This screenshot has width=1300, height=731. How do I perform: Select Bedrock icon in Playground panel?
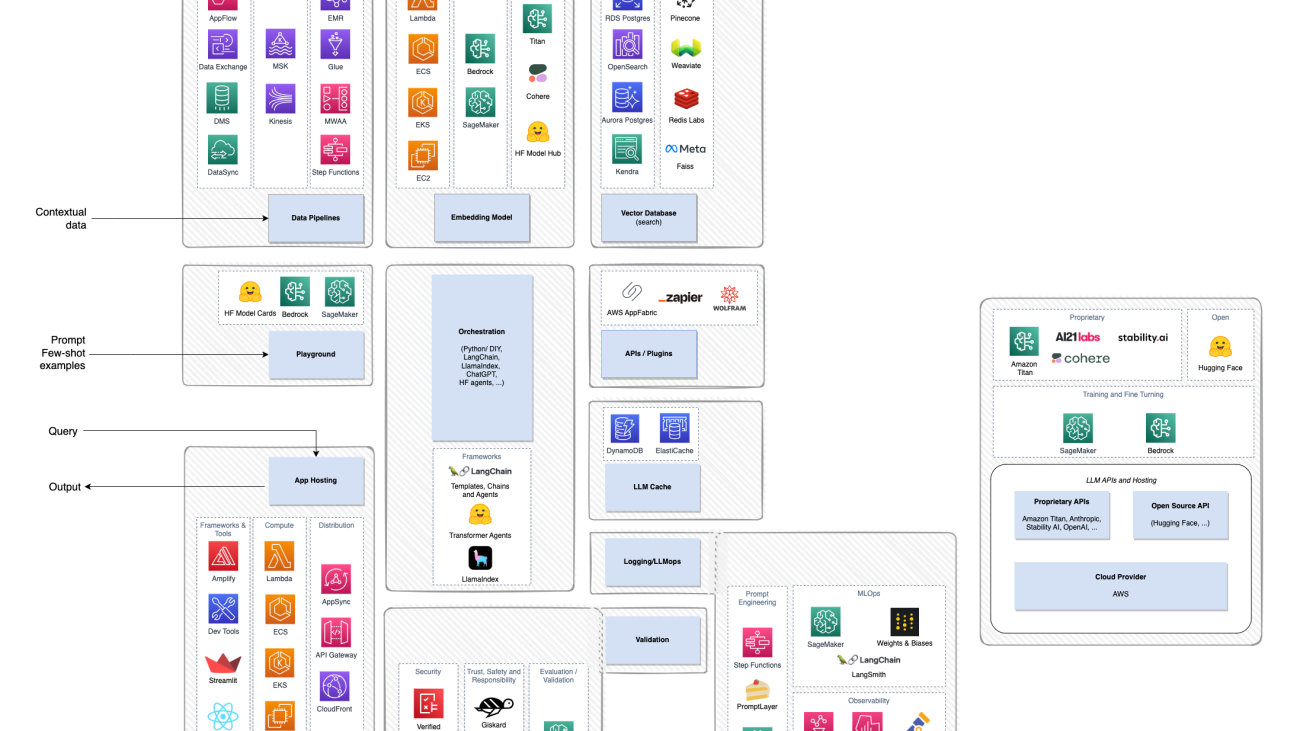click(295, 292)
